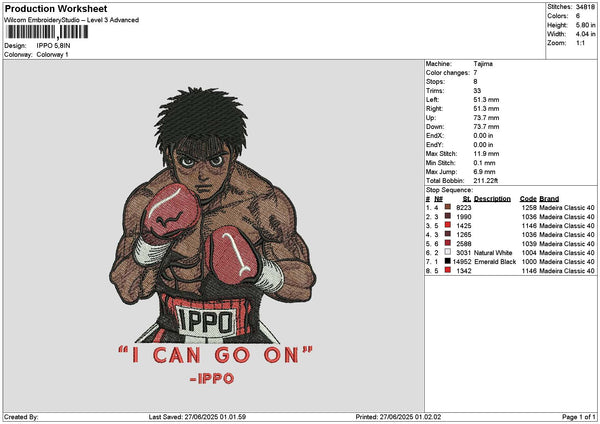
Task: Select stitch count "1990" in stop 2
Action: (463, 217)
